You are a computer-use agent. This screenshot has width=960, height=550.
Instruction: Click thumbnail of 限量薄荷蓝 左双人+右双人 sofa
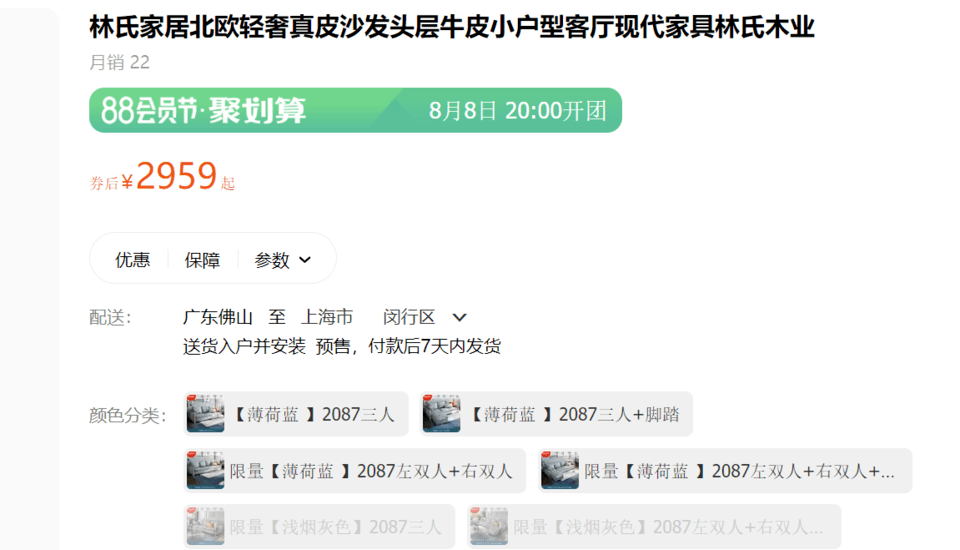pos(205,470)
